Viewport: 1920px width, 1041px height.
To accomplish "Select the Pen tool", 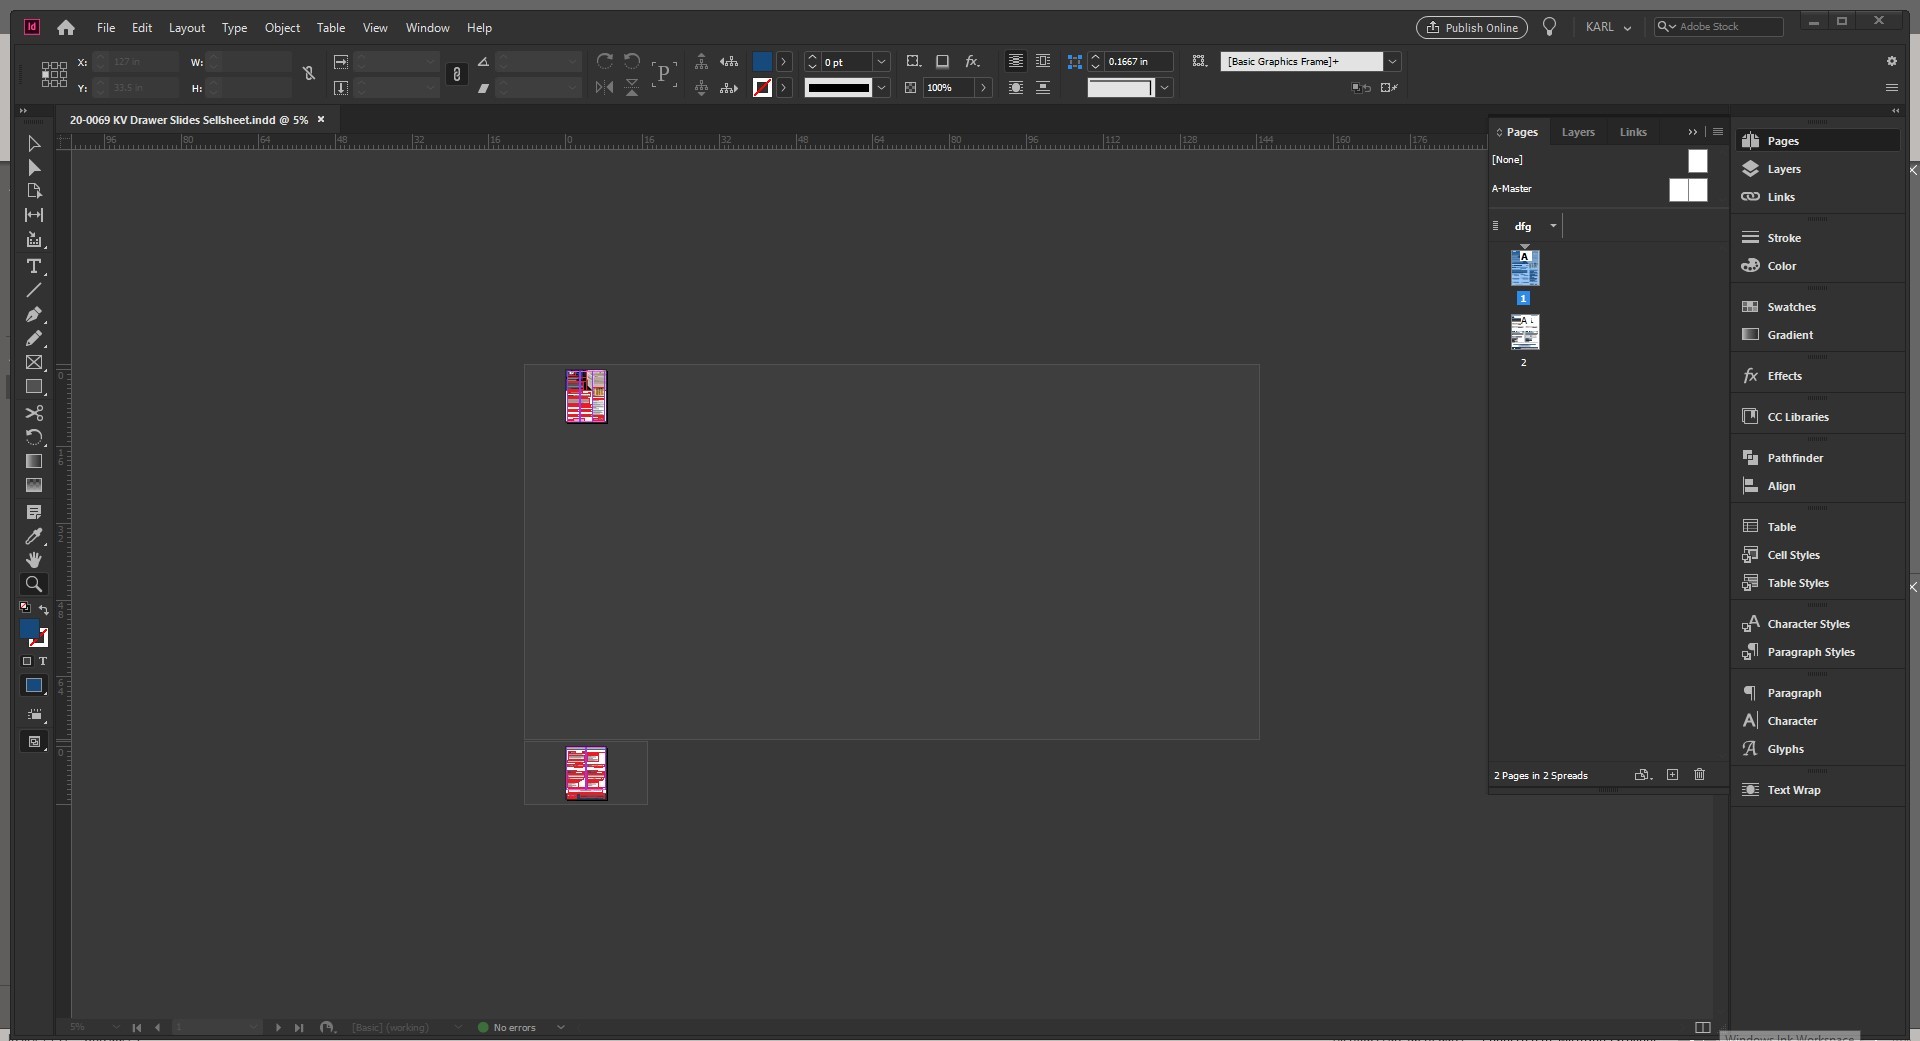I will (x=34, y=312).
